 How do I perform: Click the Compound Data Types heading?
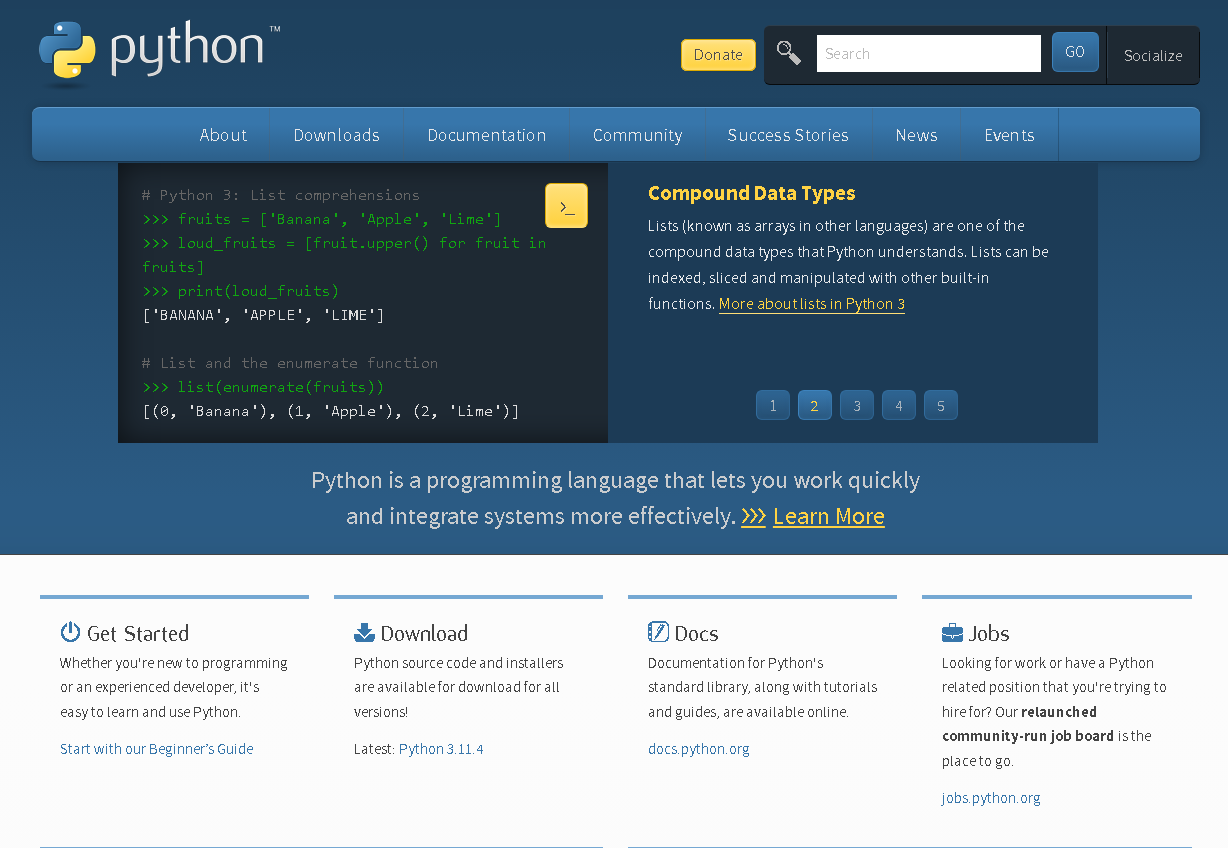[752, 193]
